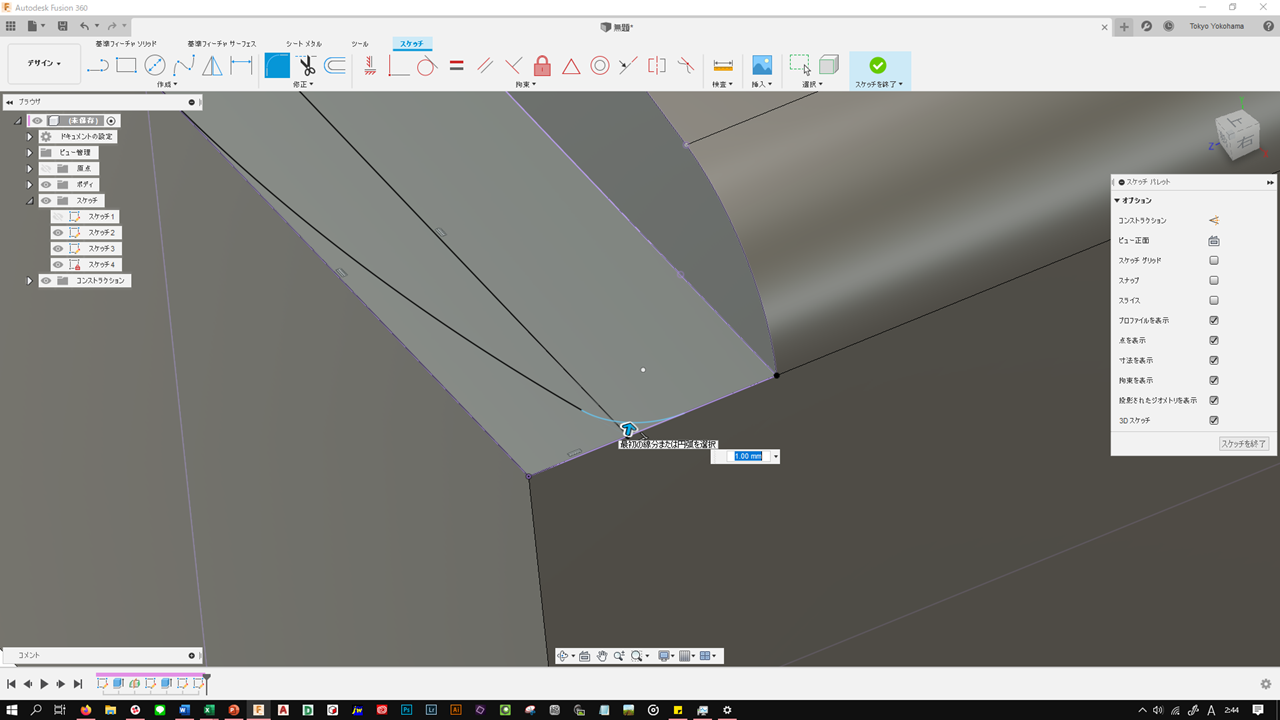Click the timeline Play button

point(44,684)
